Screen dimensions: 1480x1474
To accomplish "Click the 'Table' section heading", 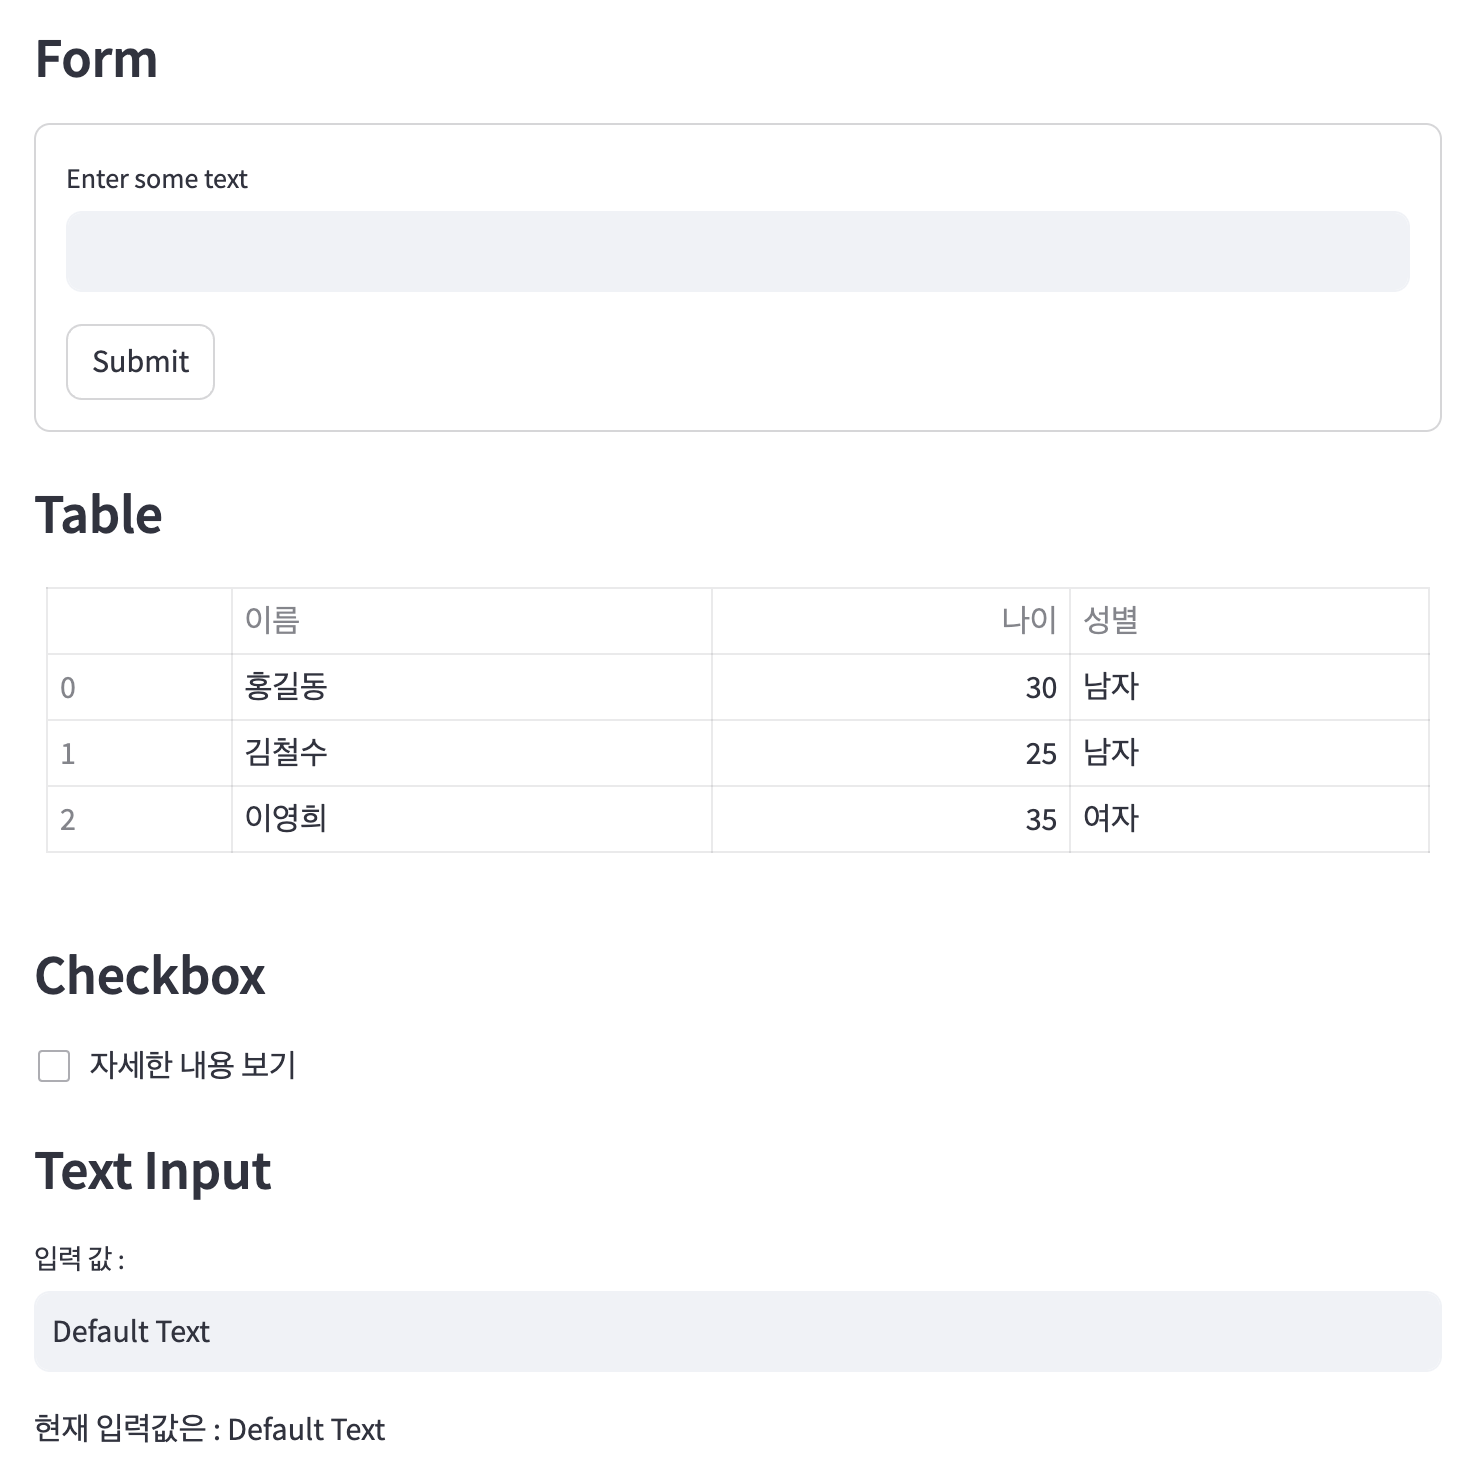I will 98,515.
